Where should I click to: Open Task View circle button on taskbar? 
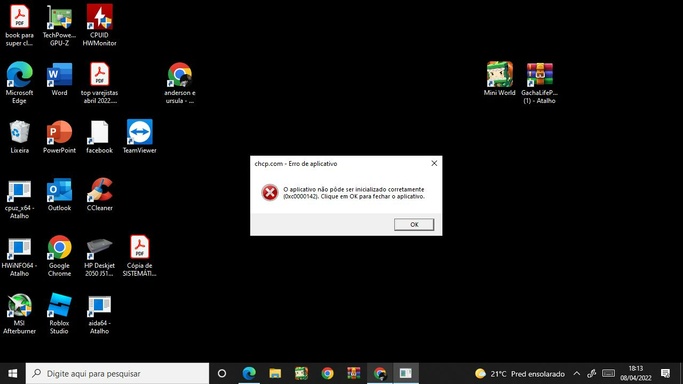click(222, 374)
